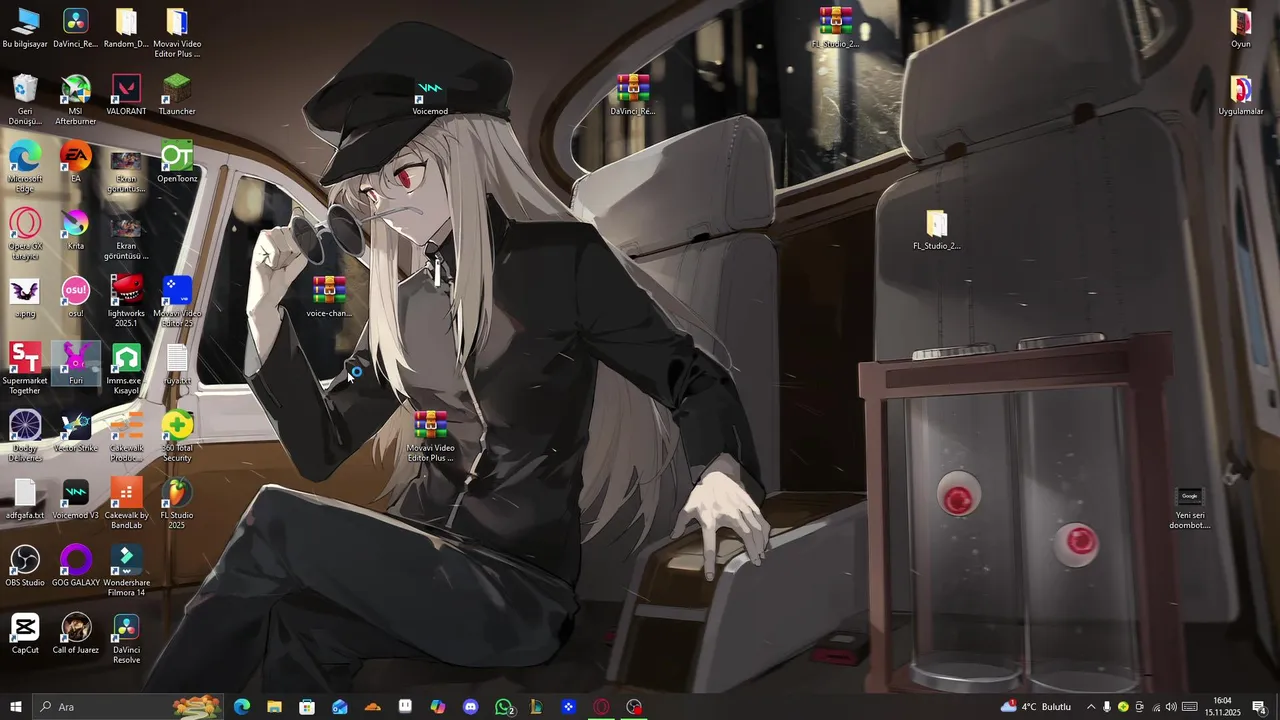Open the volume speaker tray icon
Screen dimensions: 1280x720
click(x=1171, y=707)
